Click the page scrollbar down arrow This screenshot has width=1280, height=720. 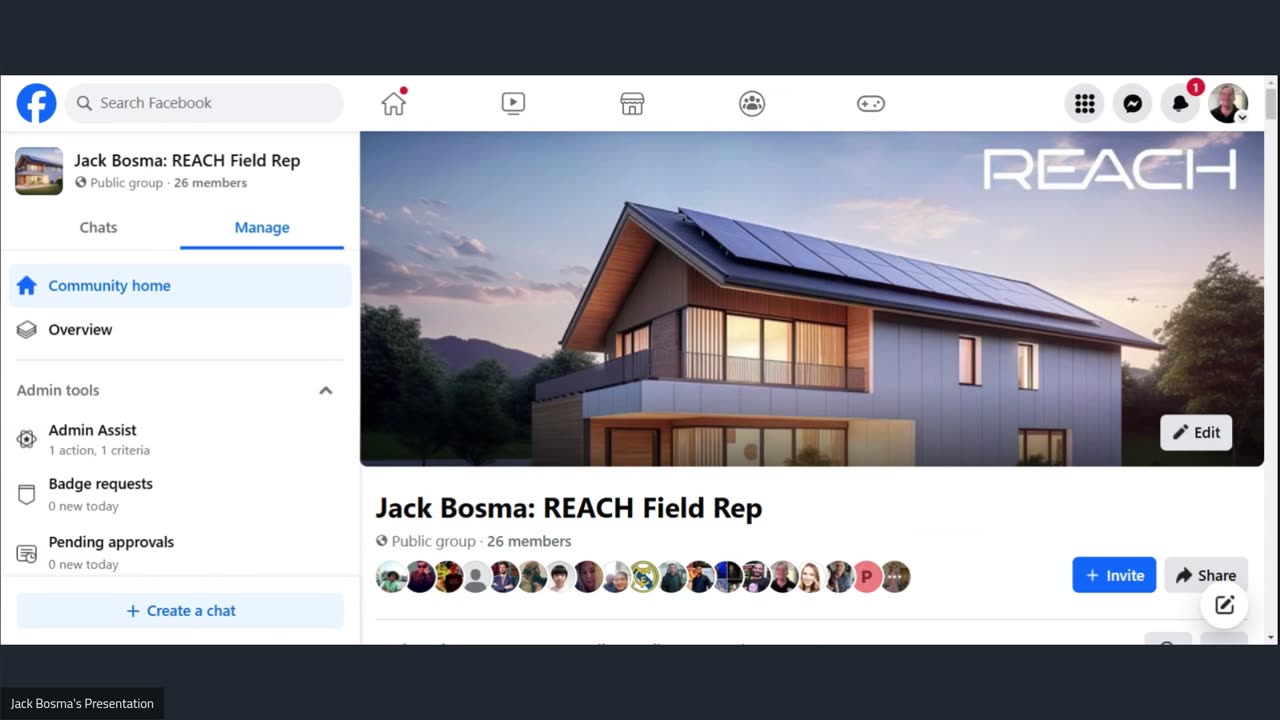(1271, 637)
